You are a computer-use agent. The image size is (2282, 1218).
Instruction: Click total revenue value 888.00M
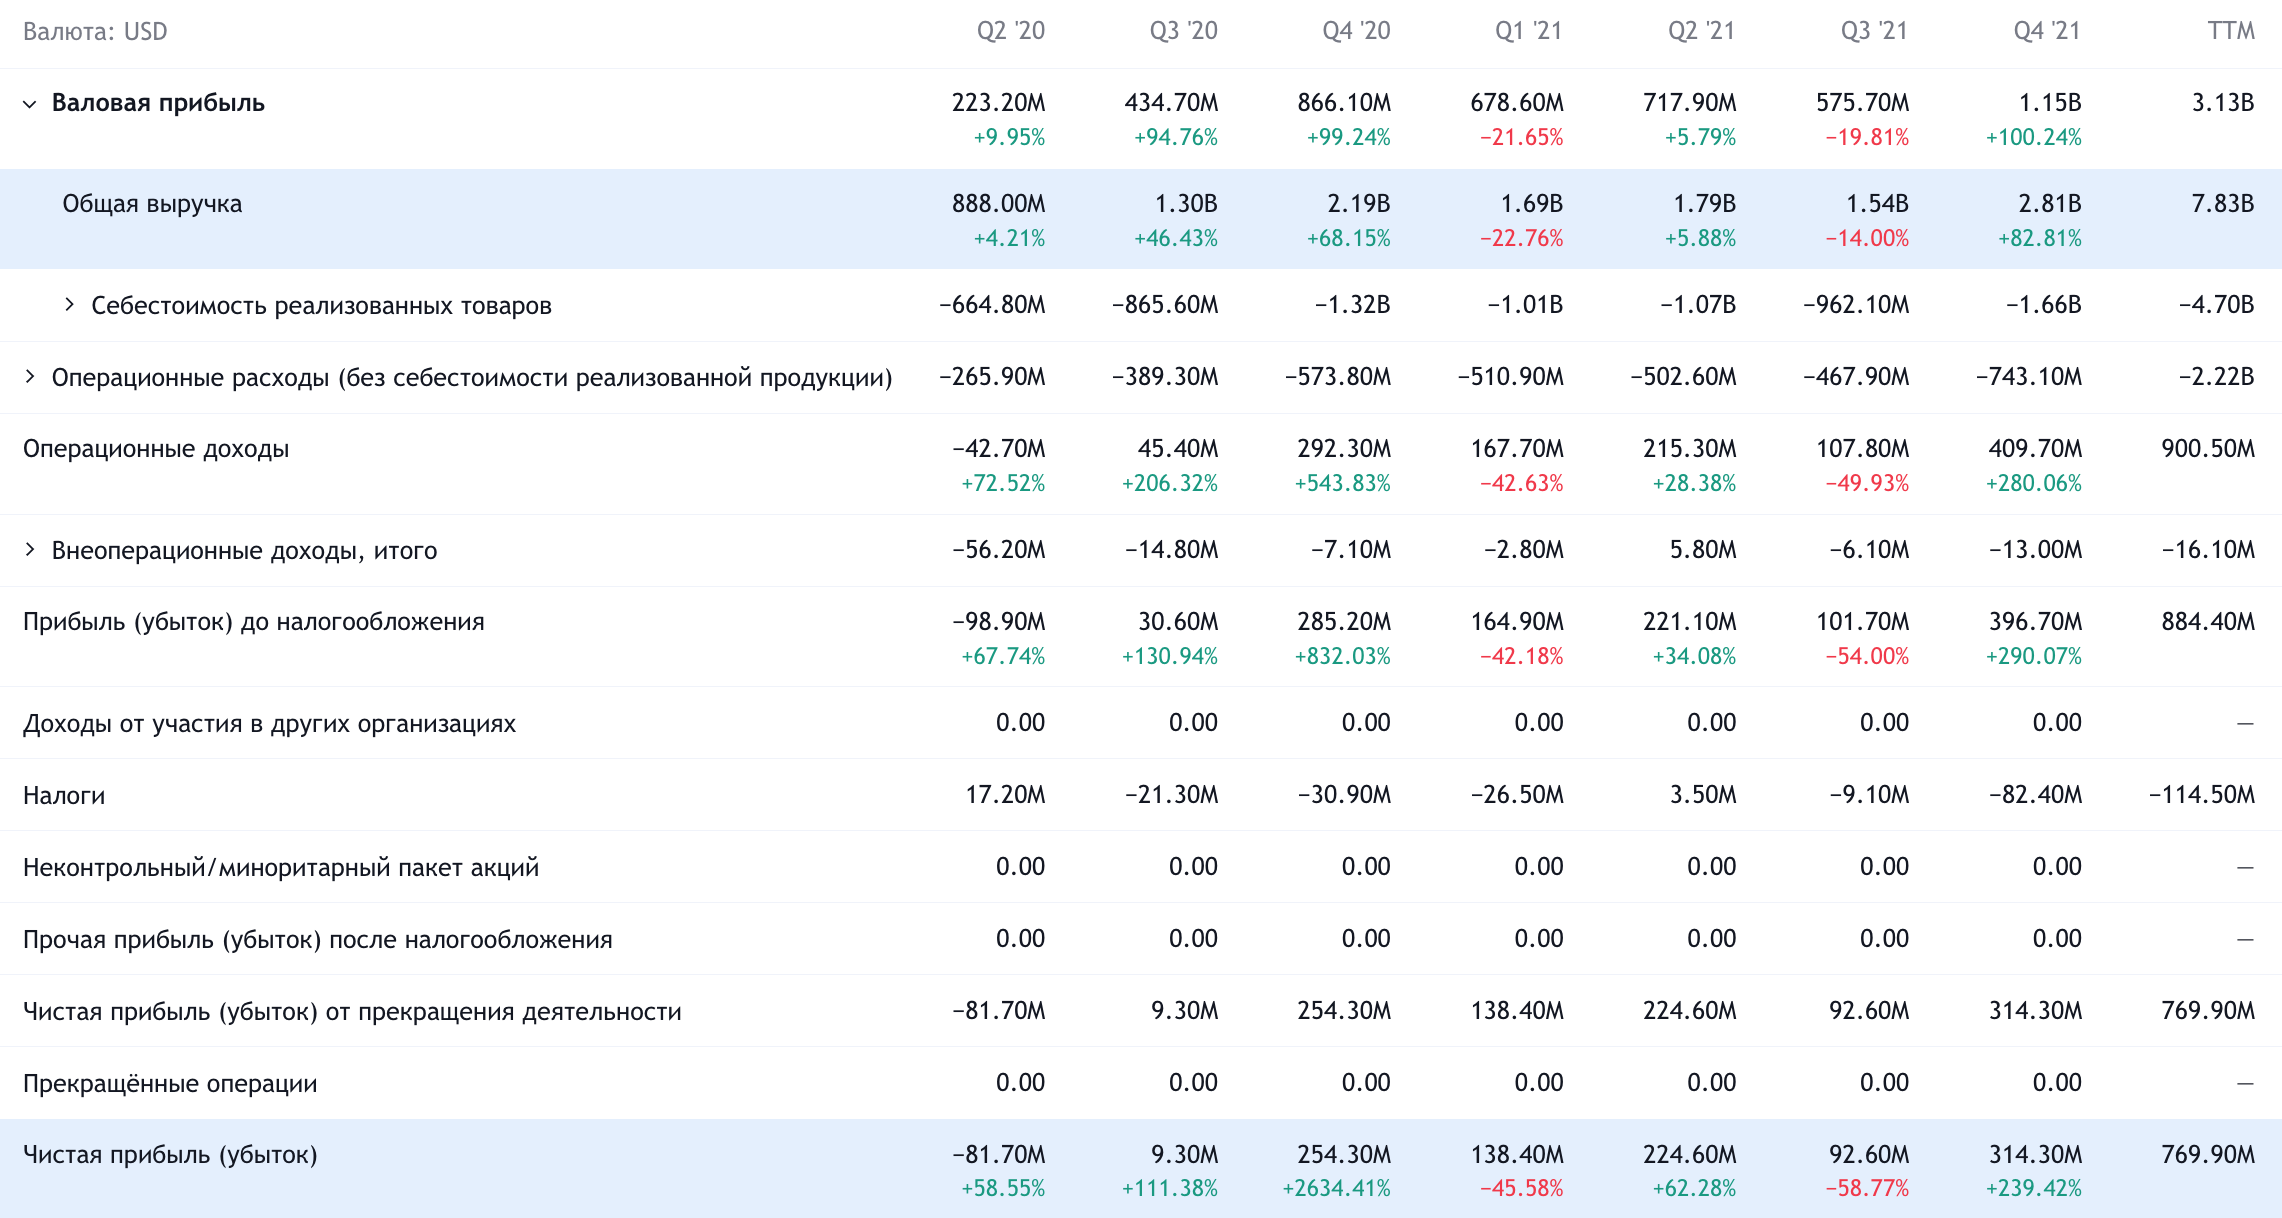point(999,204)
